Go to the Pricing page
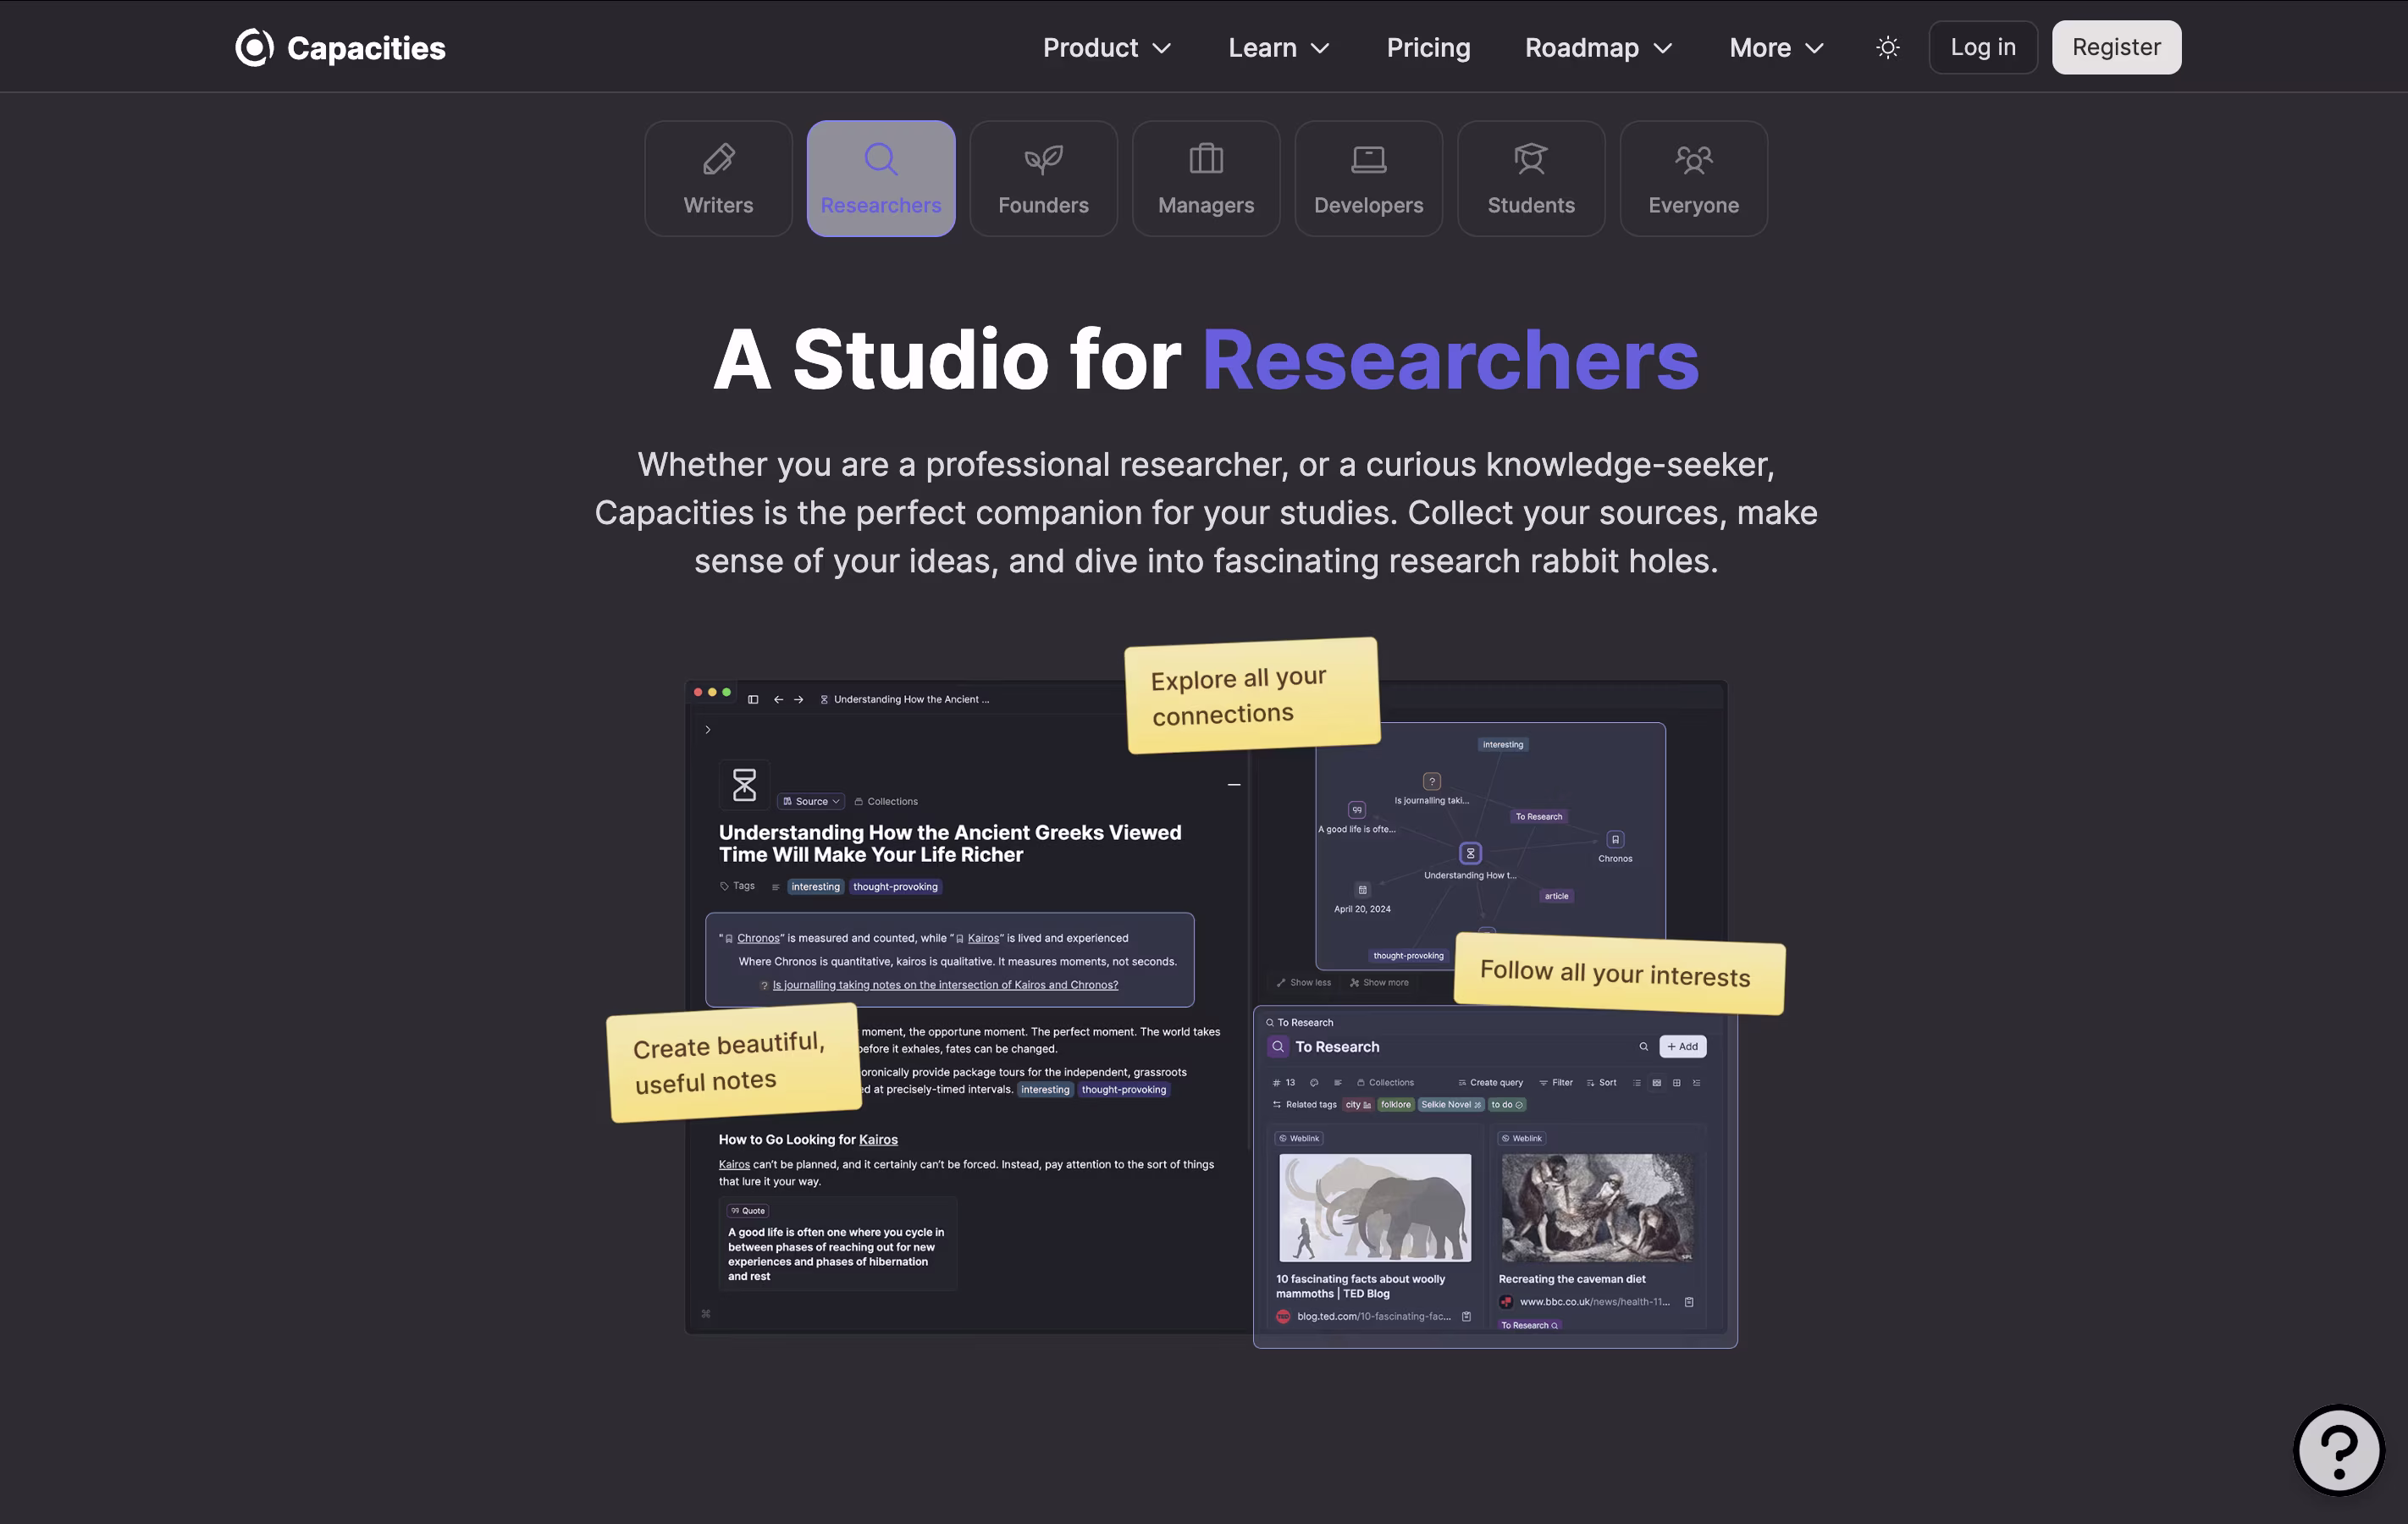 pyautogui.click(x=1428, y=48)
